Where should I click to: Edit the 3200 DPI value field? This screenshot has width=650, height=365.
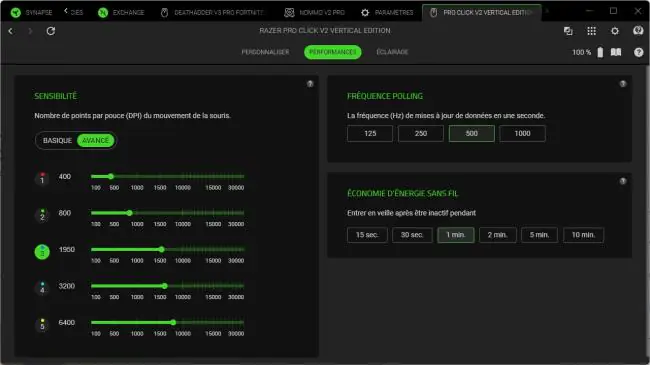(67, 286)
